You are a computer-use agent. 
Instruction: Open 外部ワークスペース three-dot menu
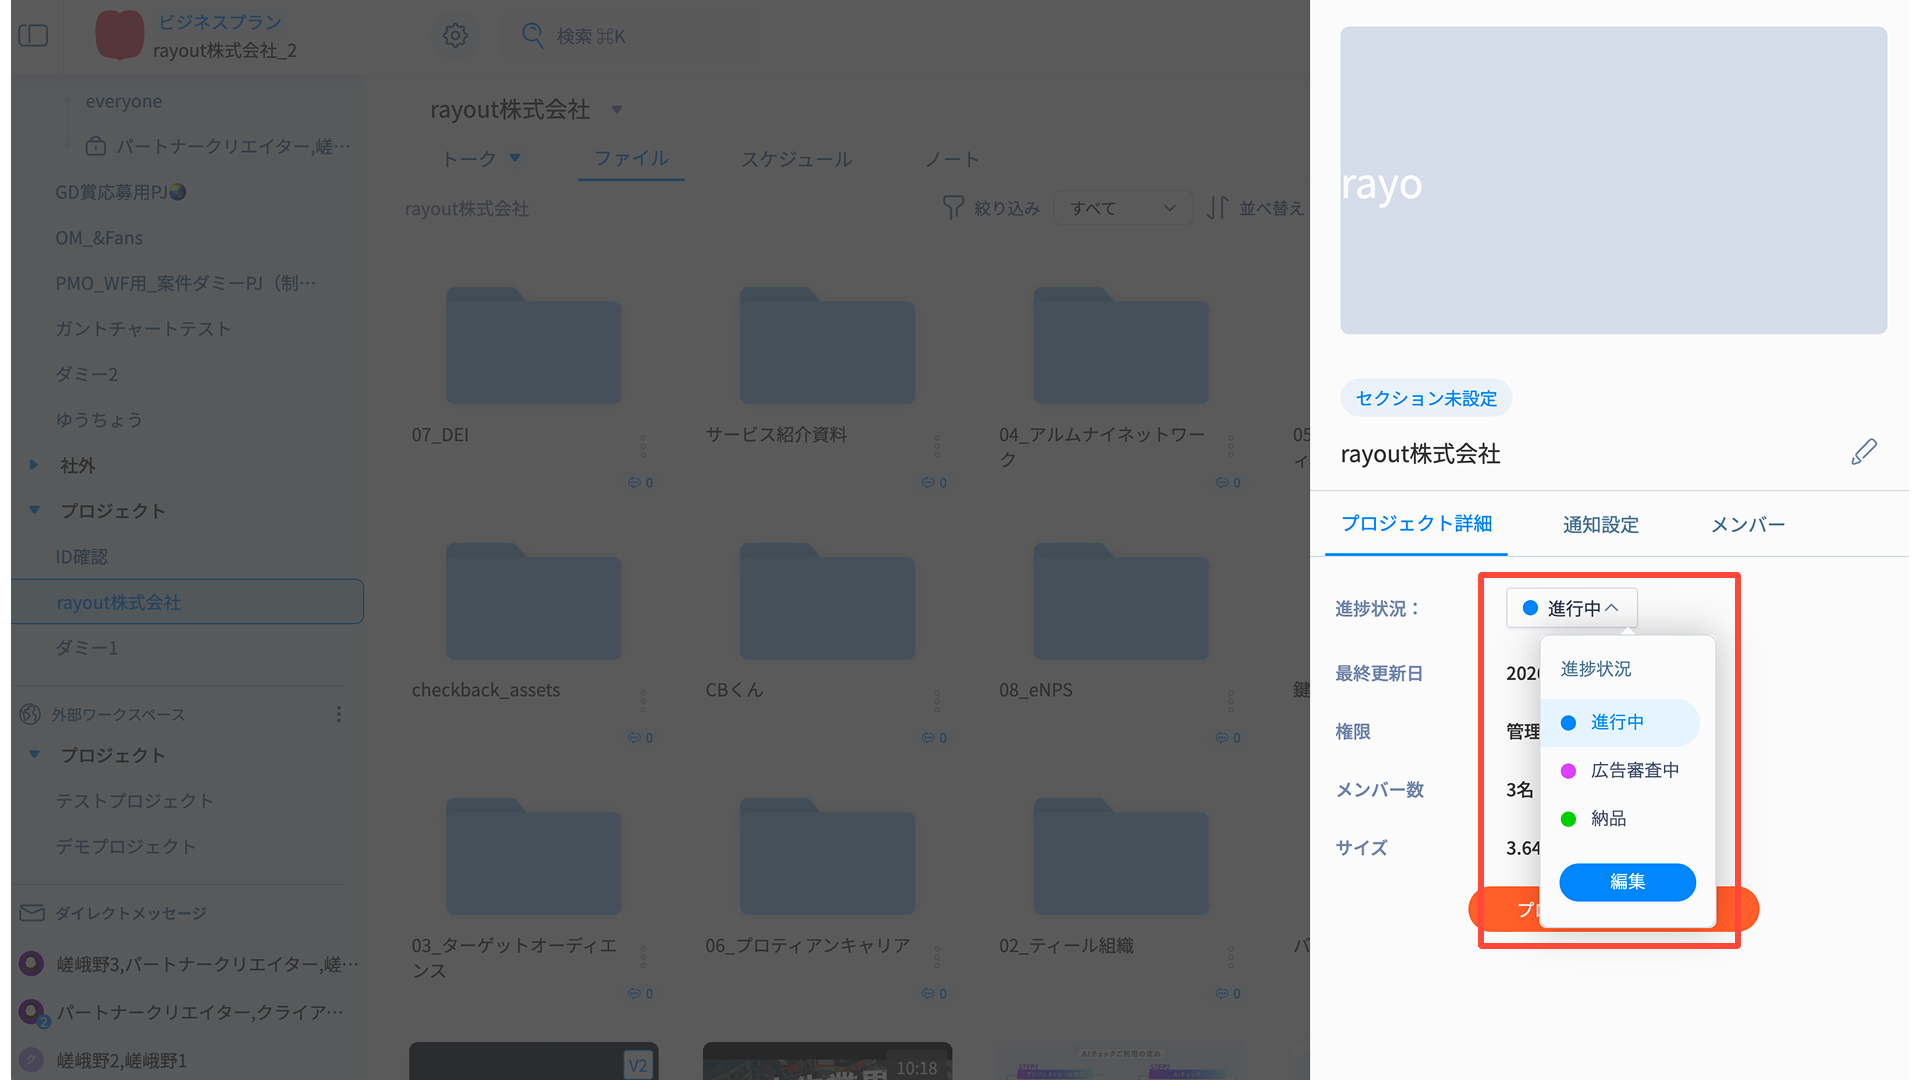coord(339,714)
